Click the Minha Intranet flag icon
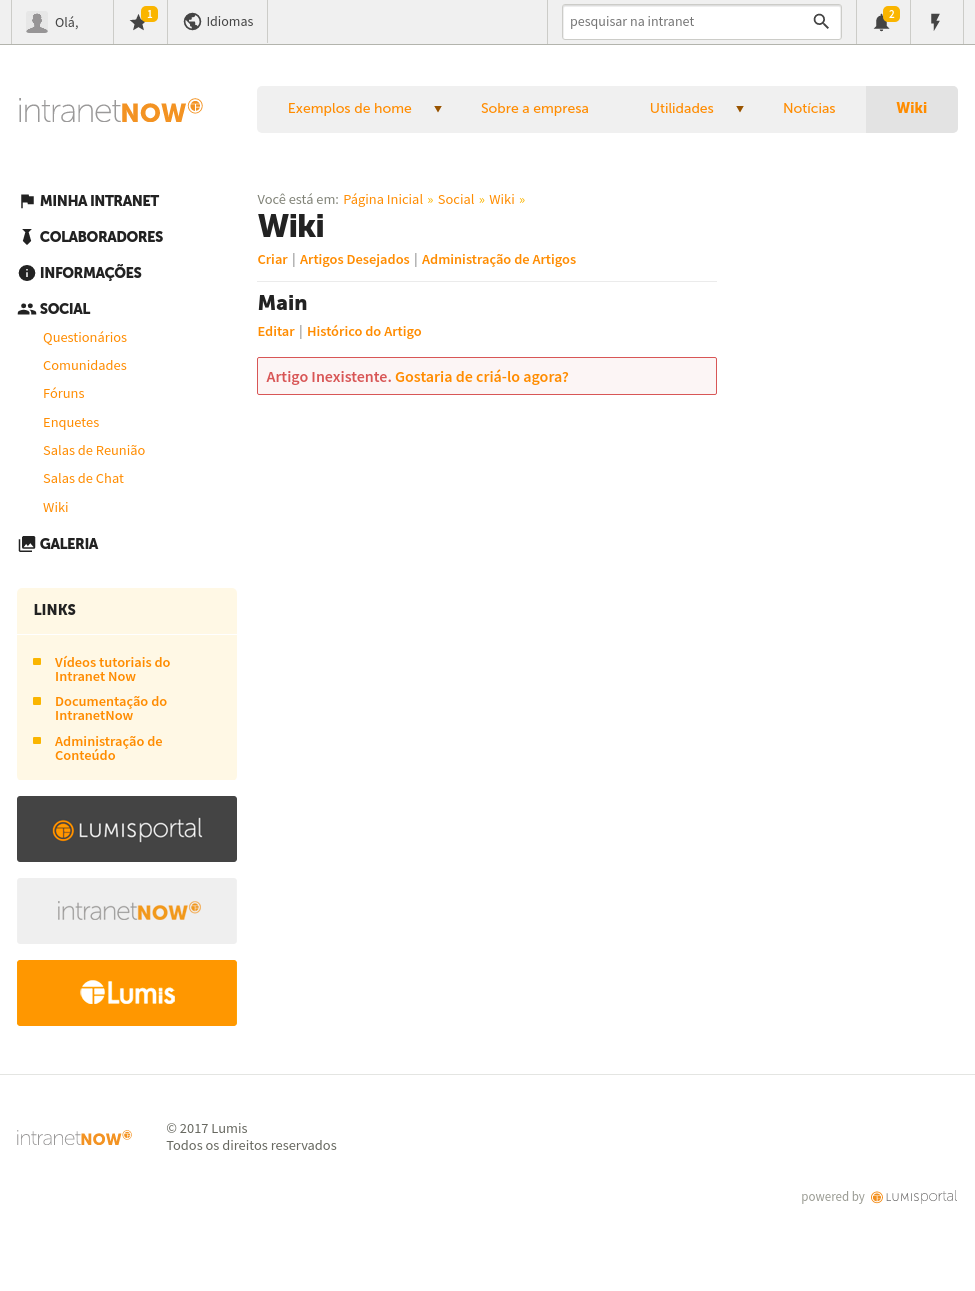975x1291 pixels. 27,201
